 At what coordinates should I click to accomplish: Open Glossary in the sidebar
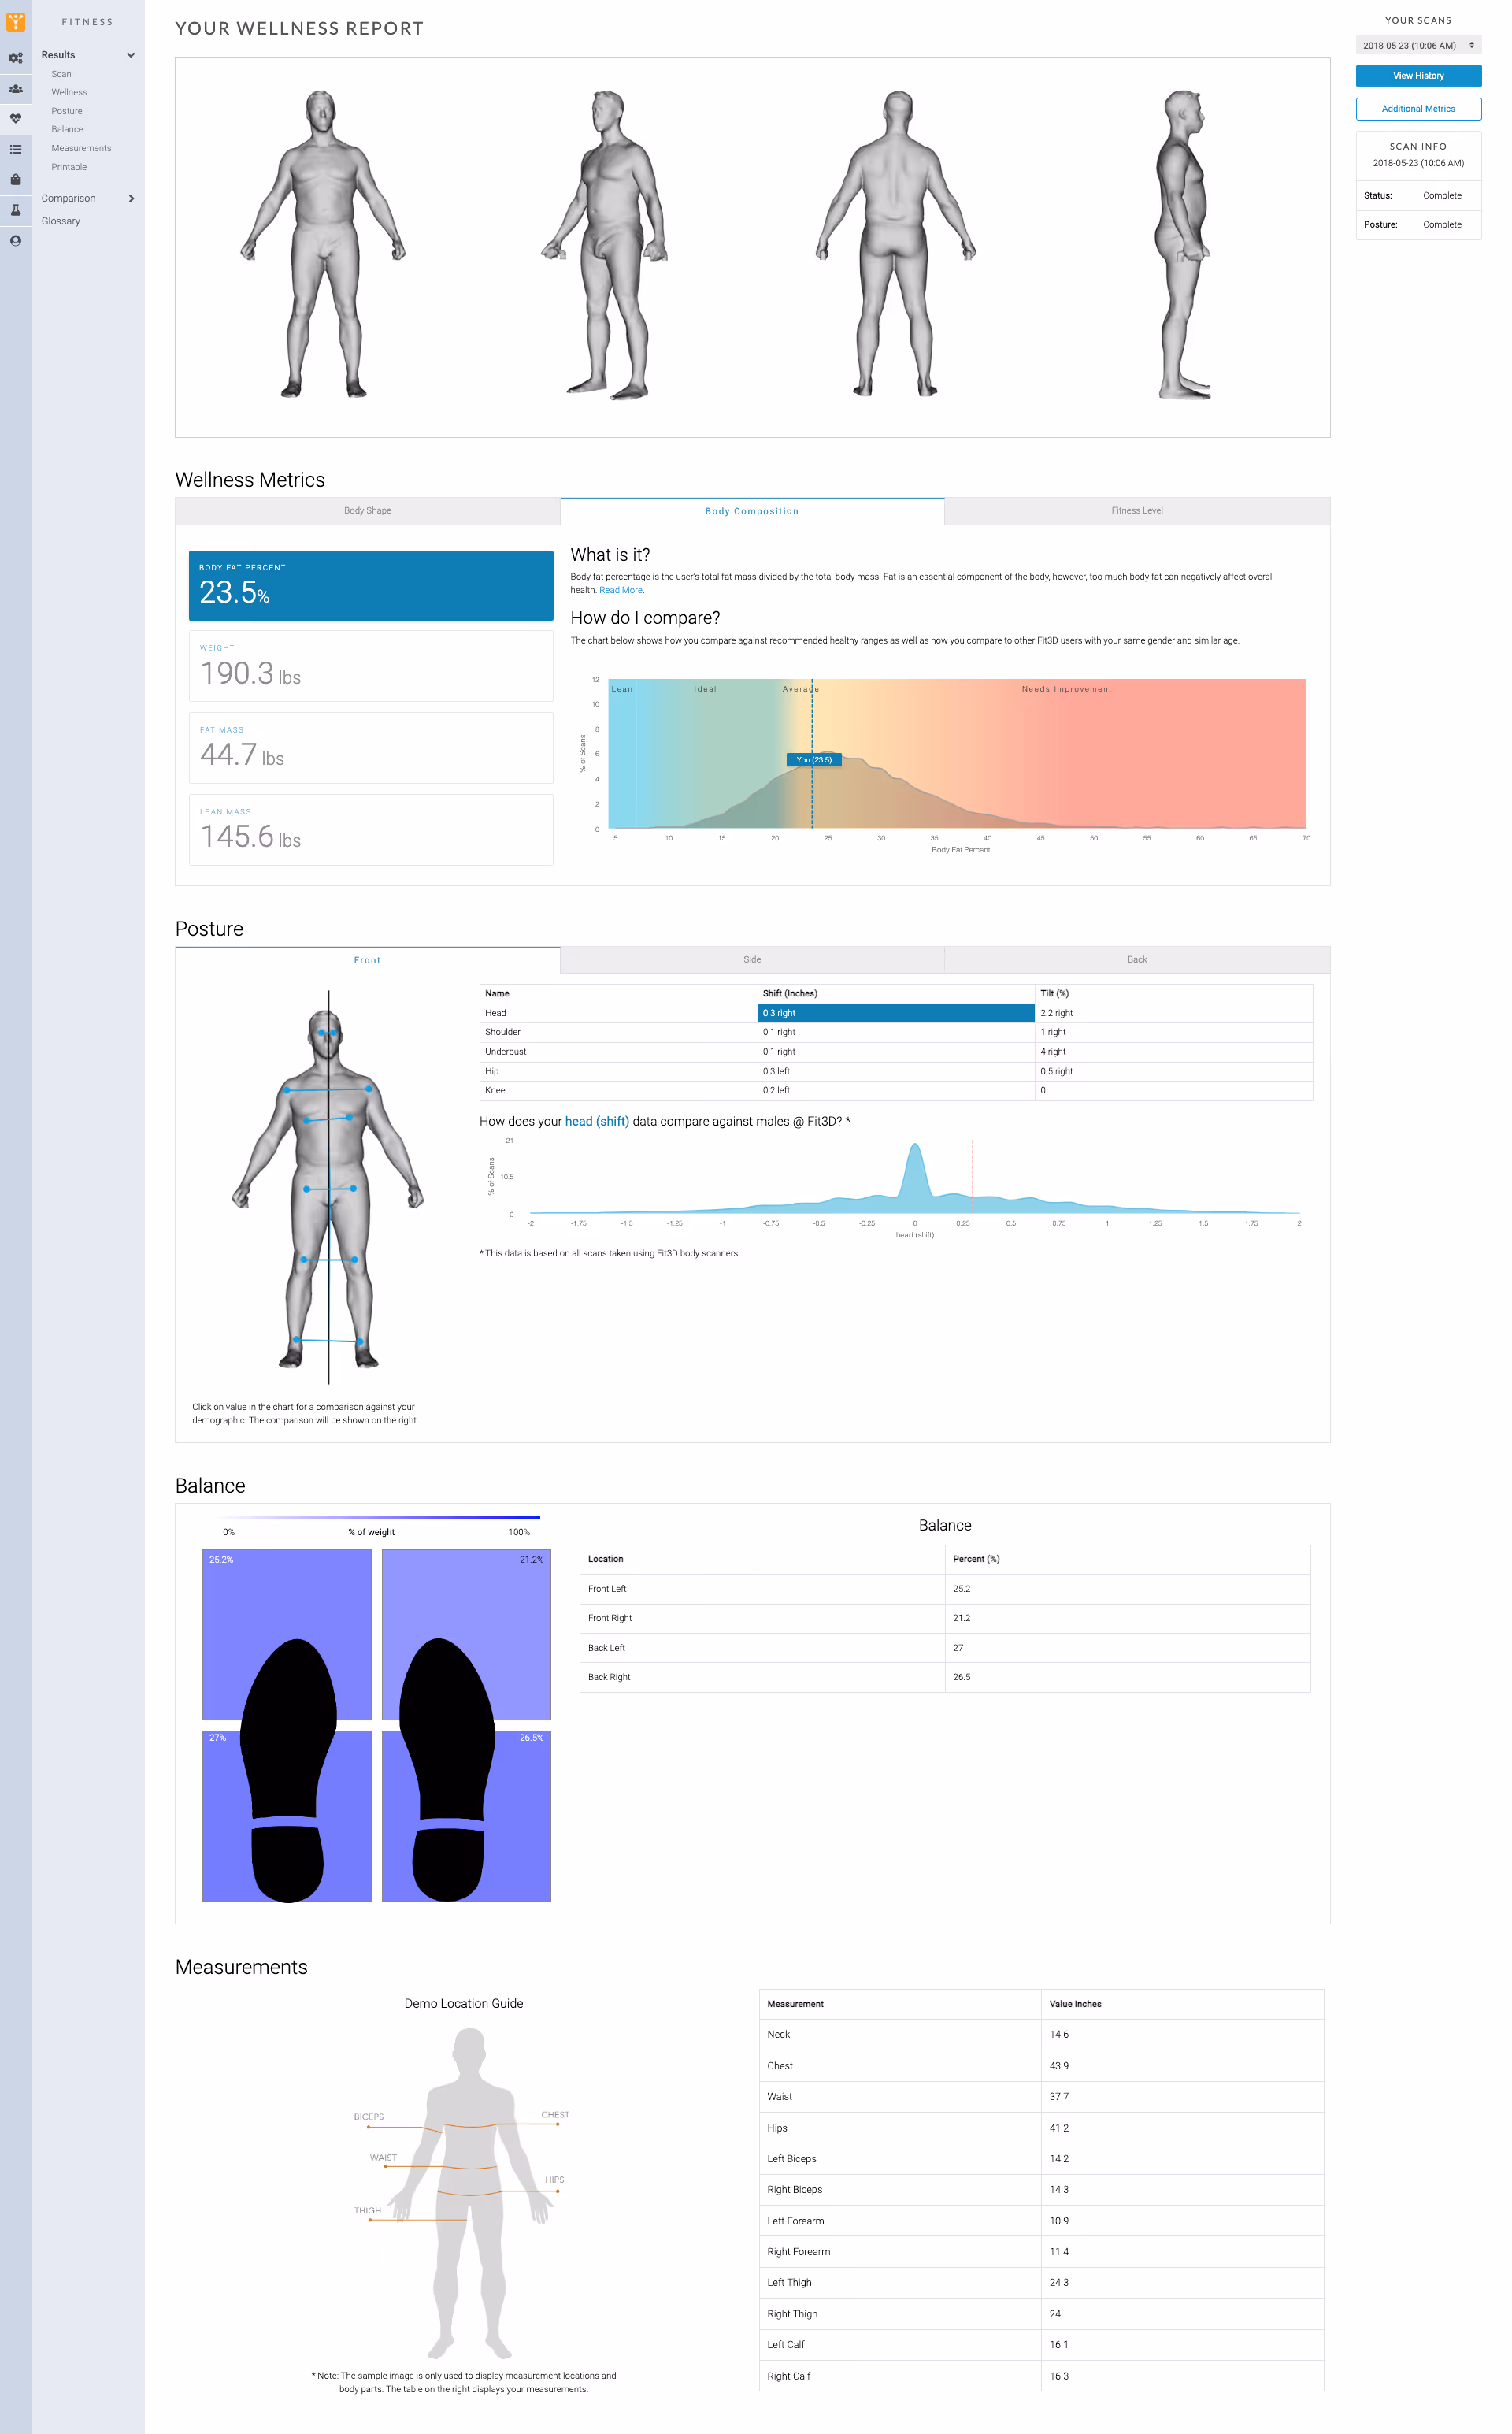[61, 221]
